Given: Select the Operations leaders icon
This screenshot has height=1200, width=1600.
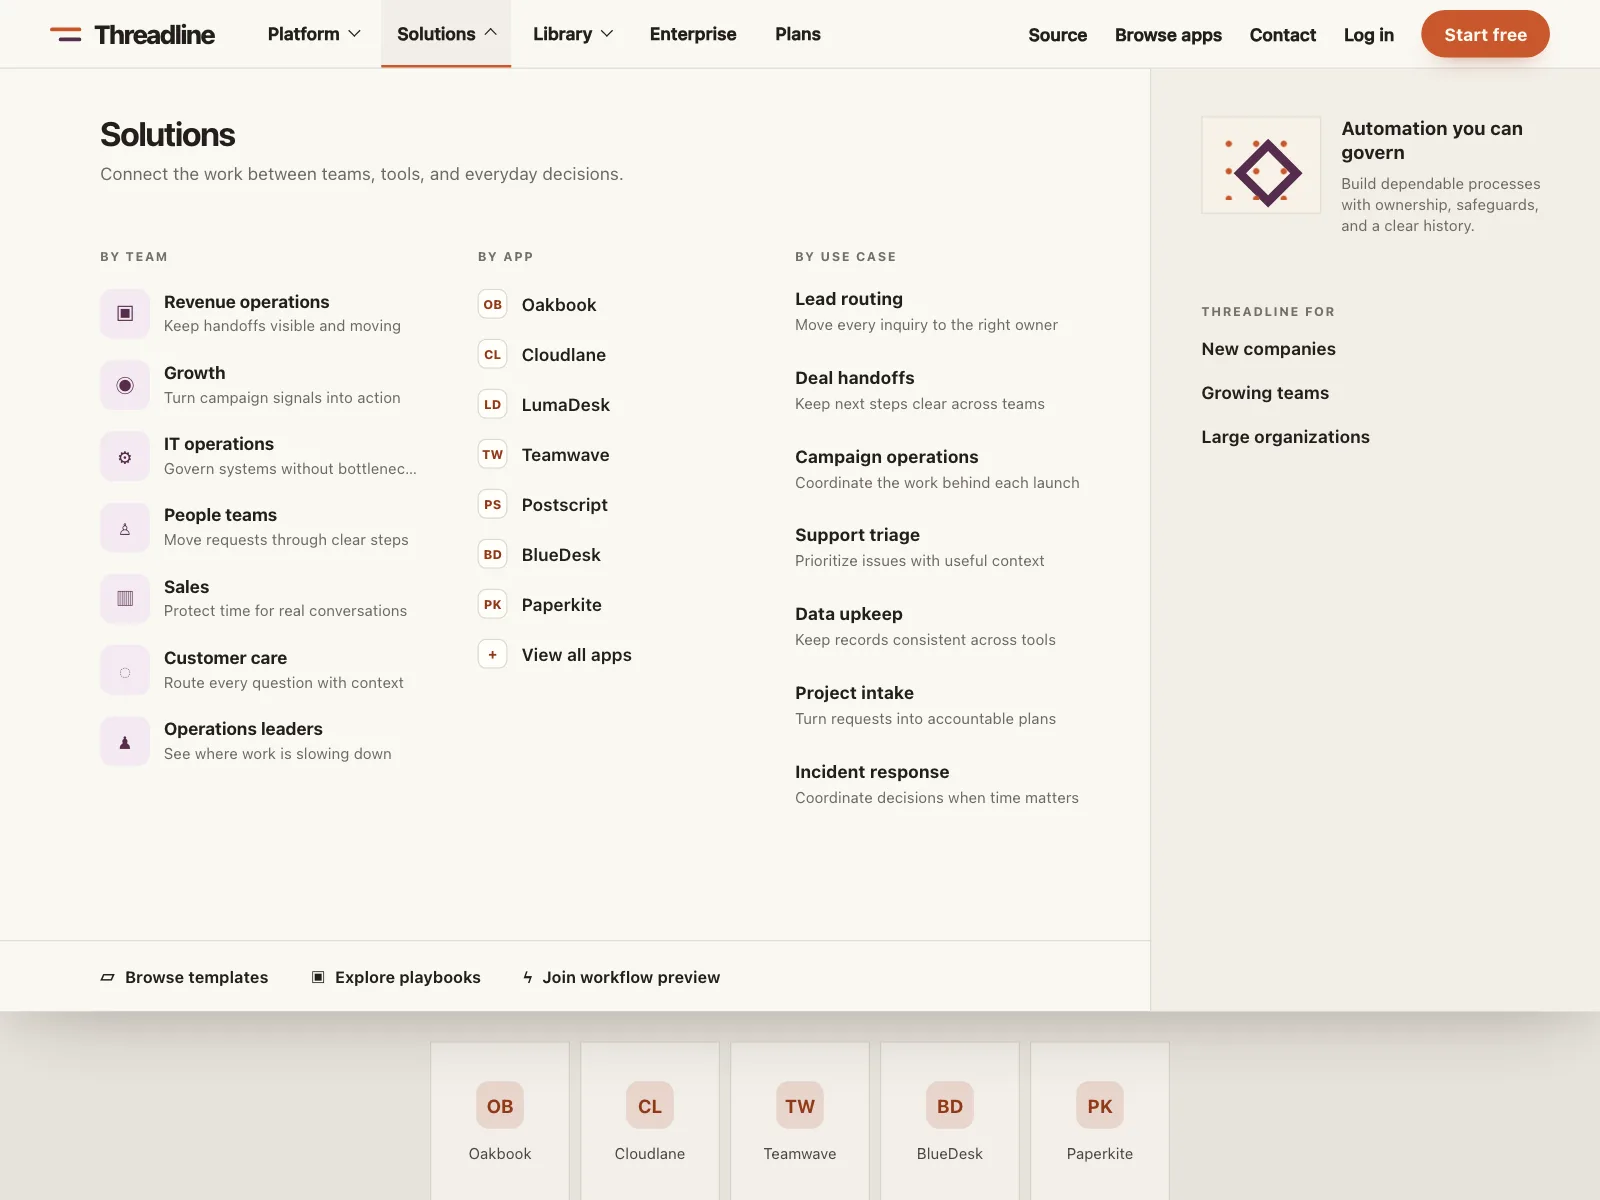Looking at the screenshot, I should point(125,741).
